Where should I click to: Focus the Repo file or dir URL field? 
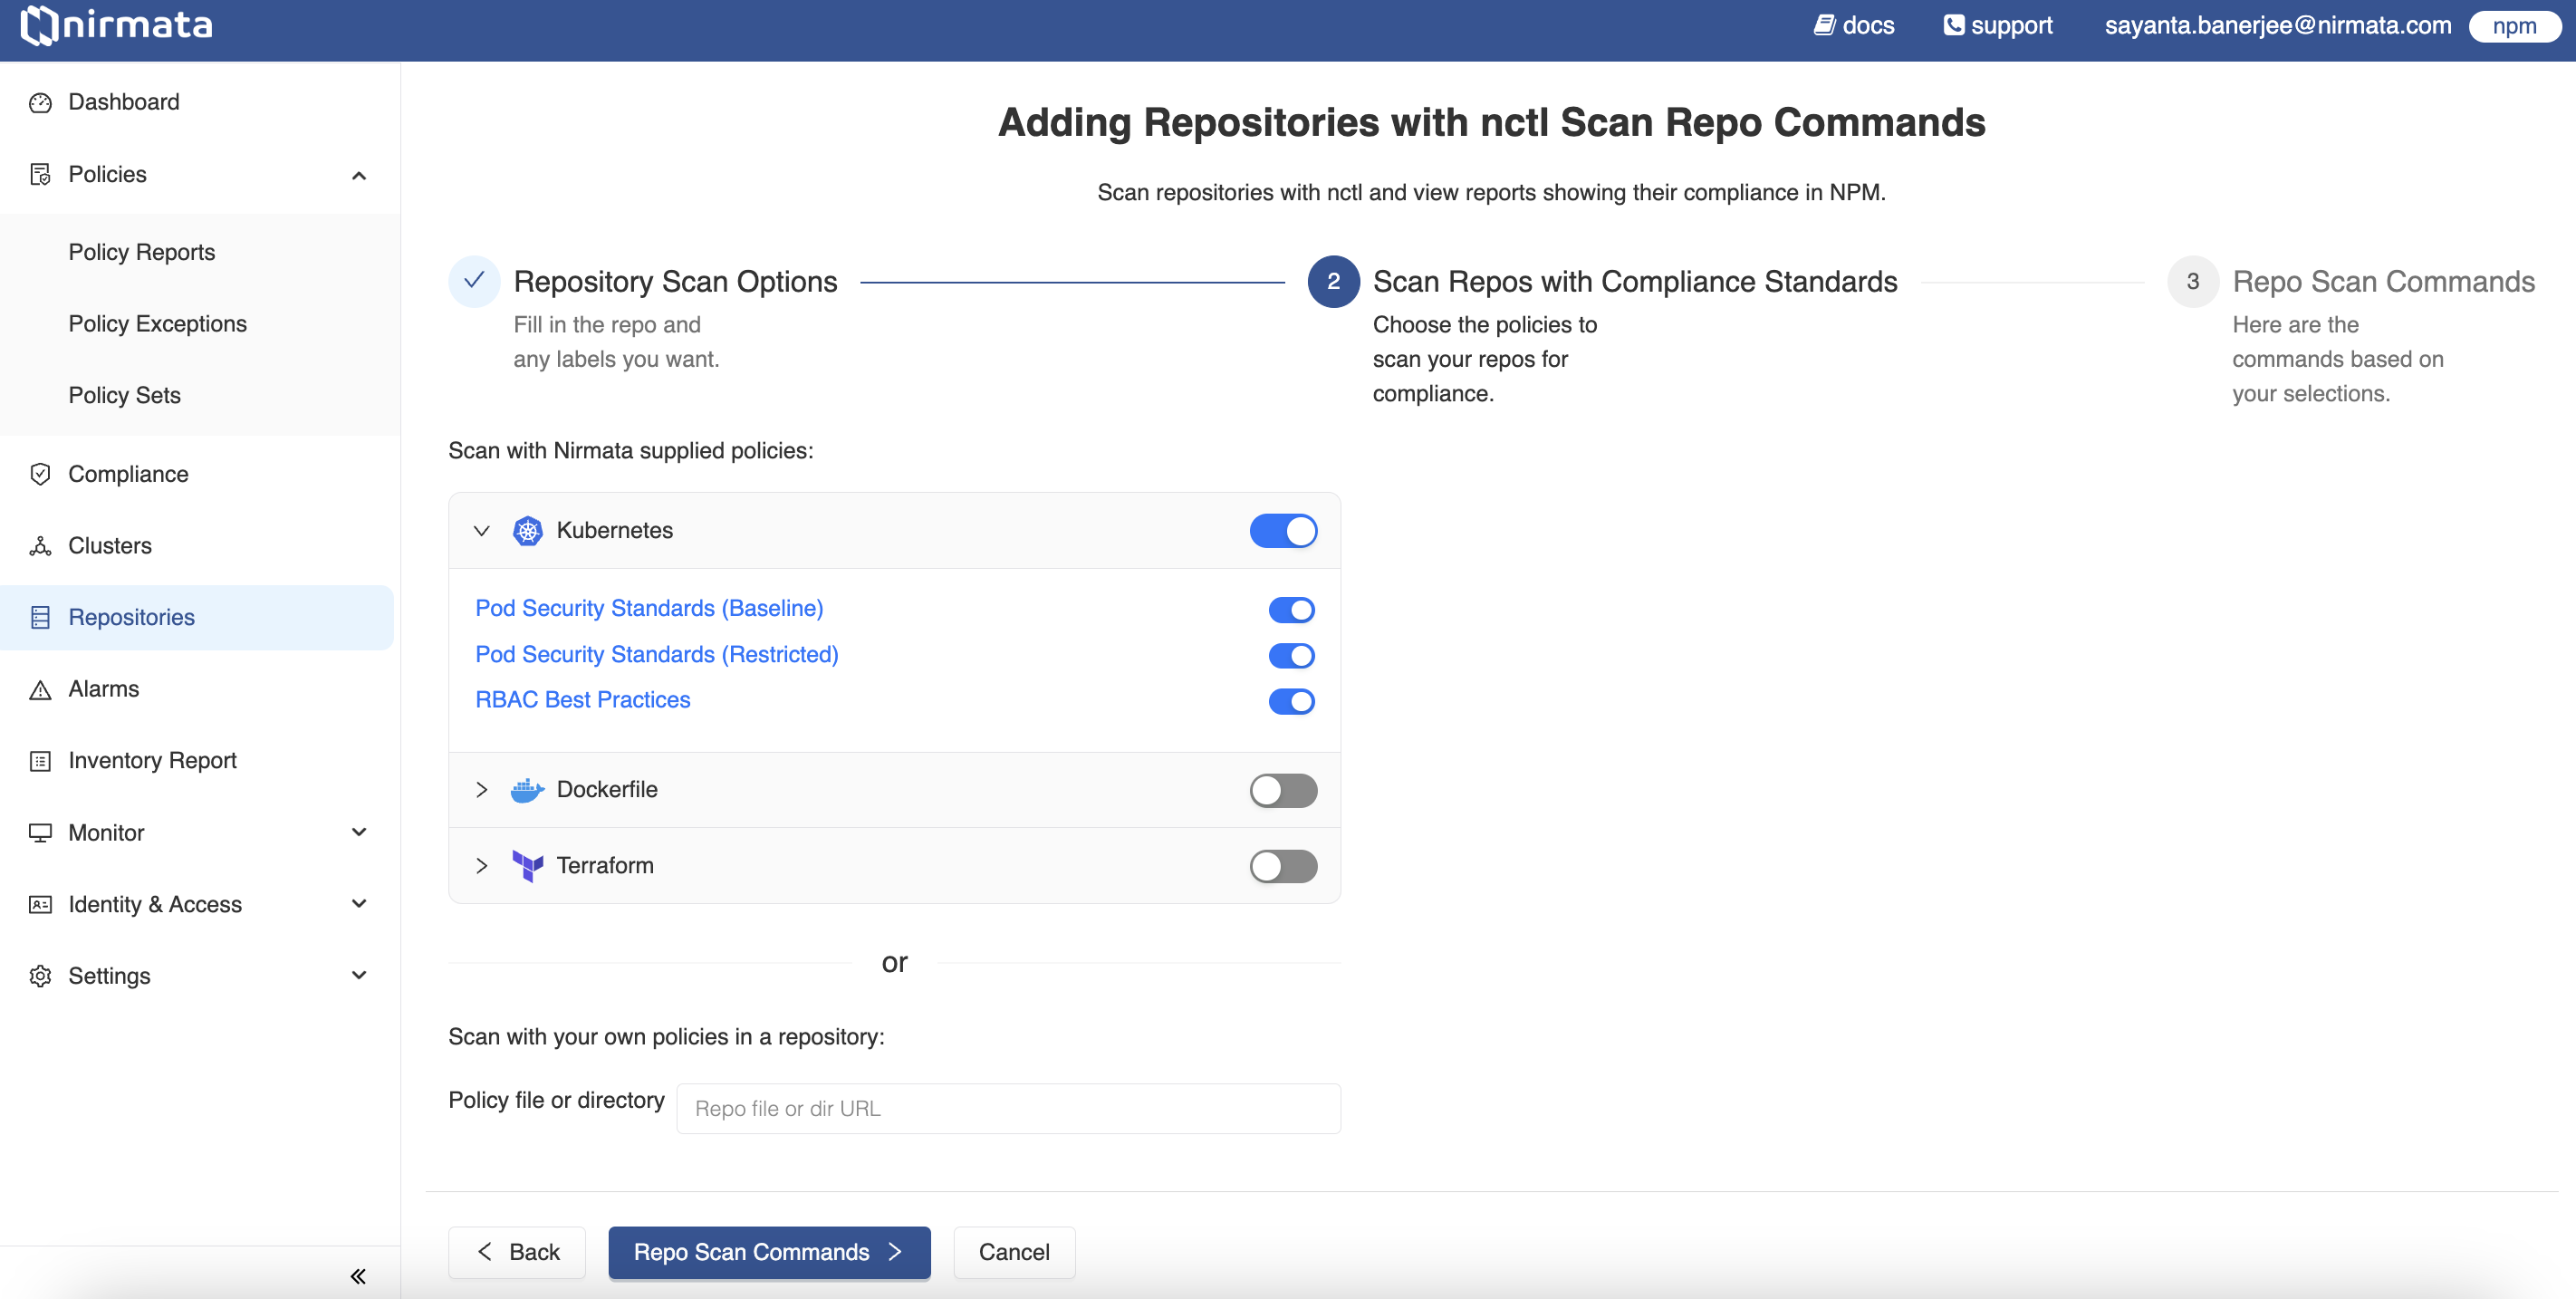point(1008,1109)
